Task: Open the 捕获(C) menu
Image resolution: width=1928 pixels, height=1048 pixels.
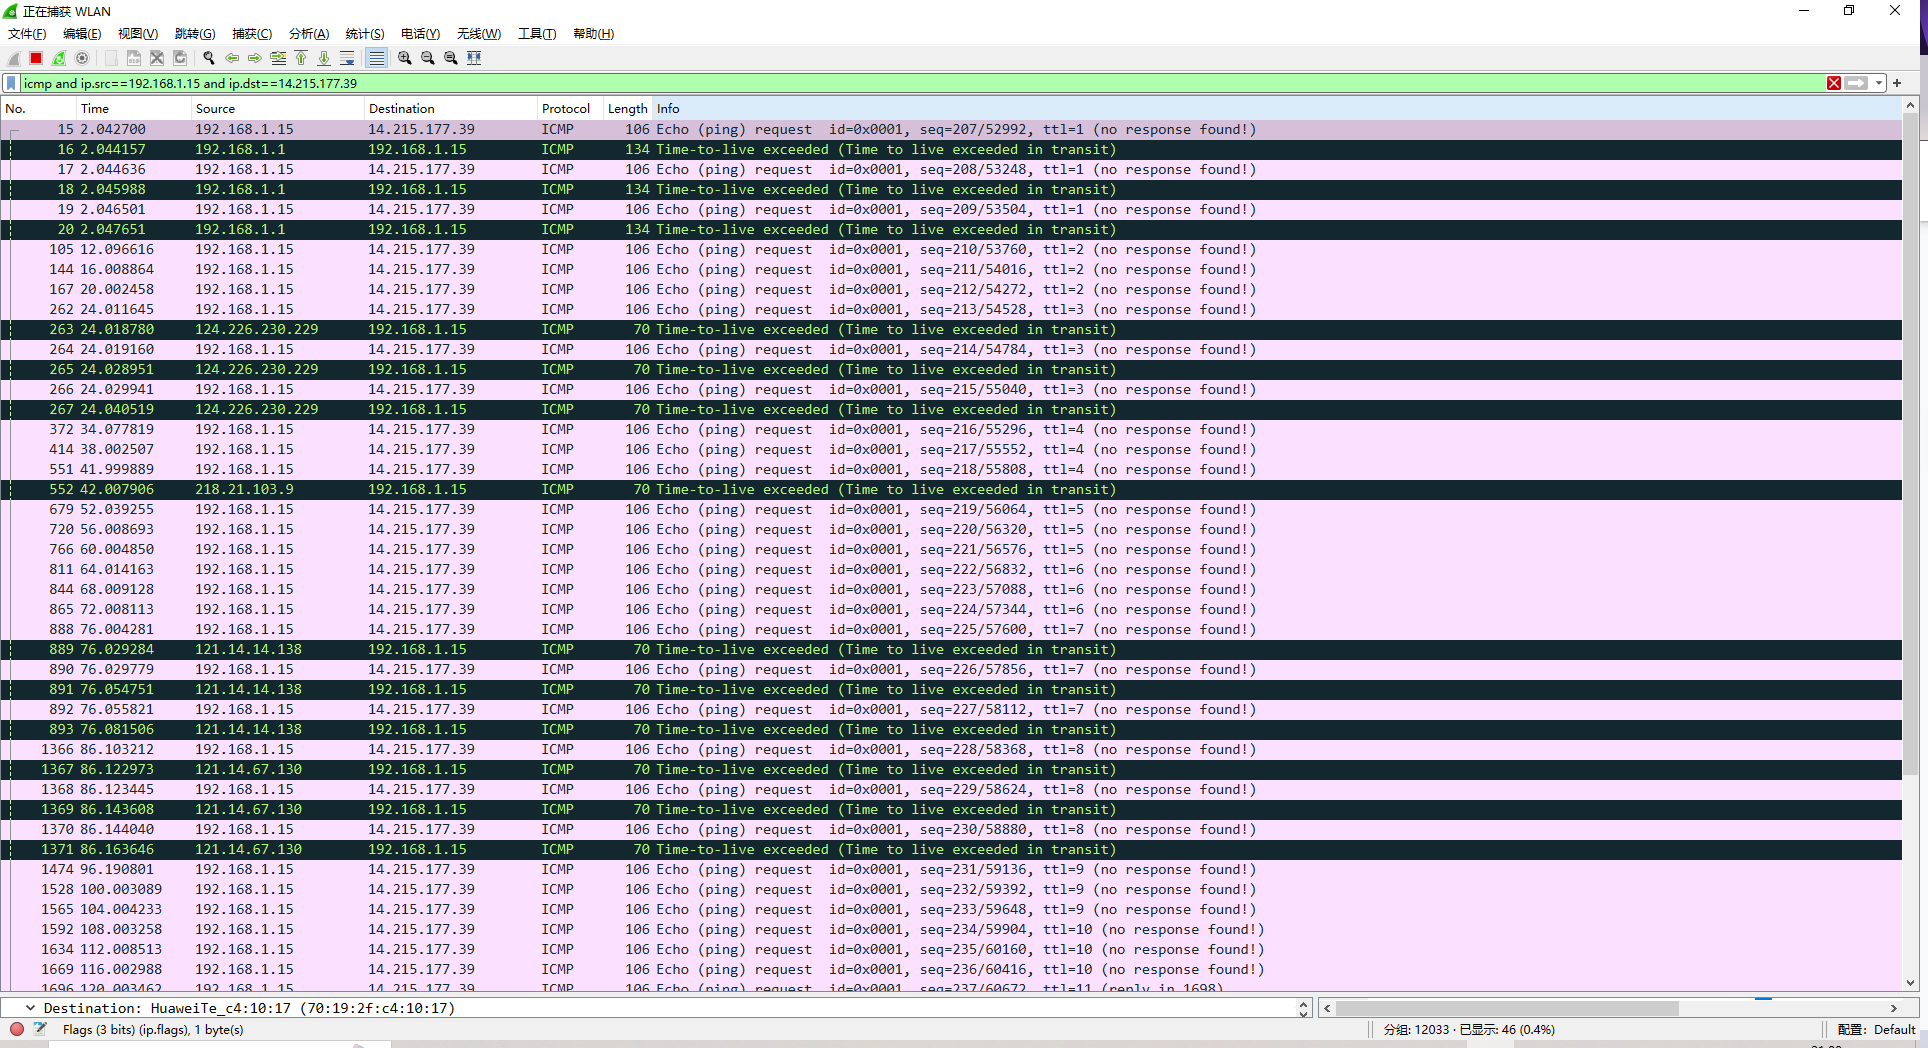Action: [x=252, y=34]
